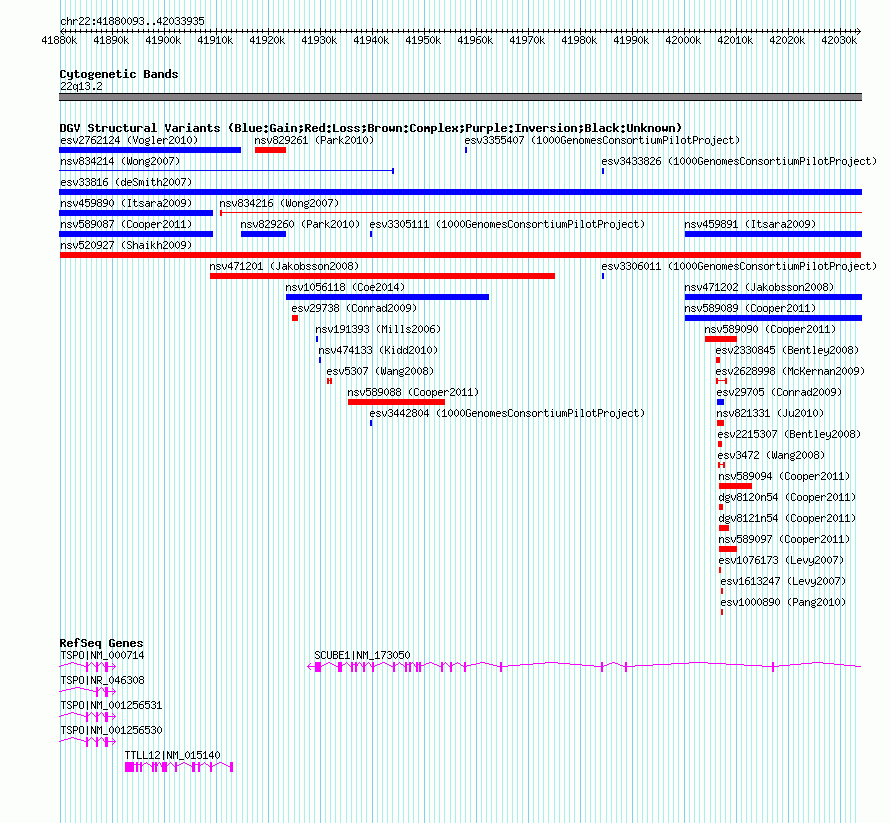Viewport: 890px width, 823px height.
Task: Collapse the DGV Structural Variants track
Action: tap(370, 128)
